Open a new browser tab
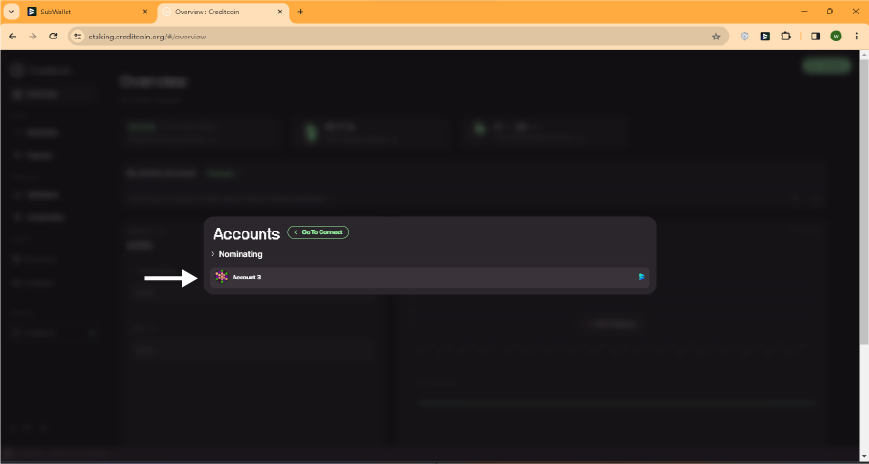Viewport: 869px width, 464px height. point(300,12)
